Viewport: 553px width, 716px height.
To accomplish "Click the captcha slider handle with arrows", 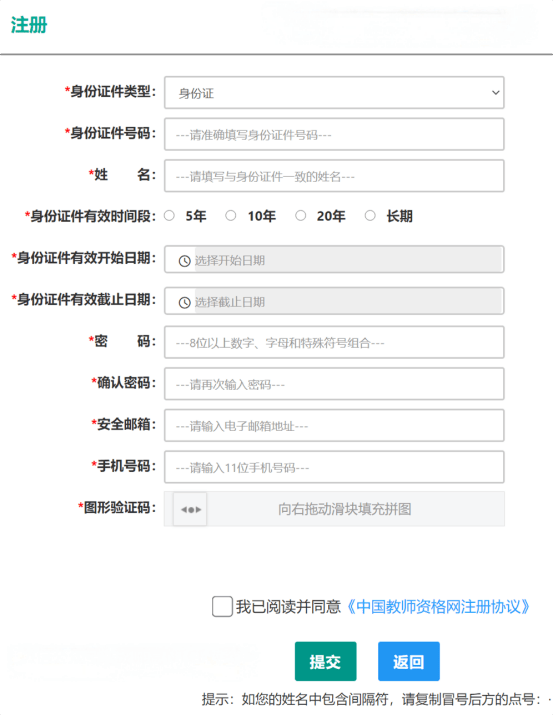I will [190, 509].
